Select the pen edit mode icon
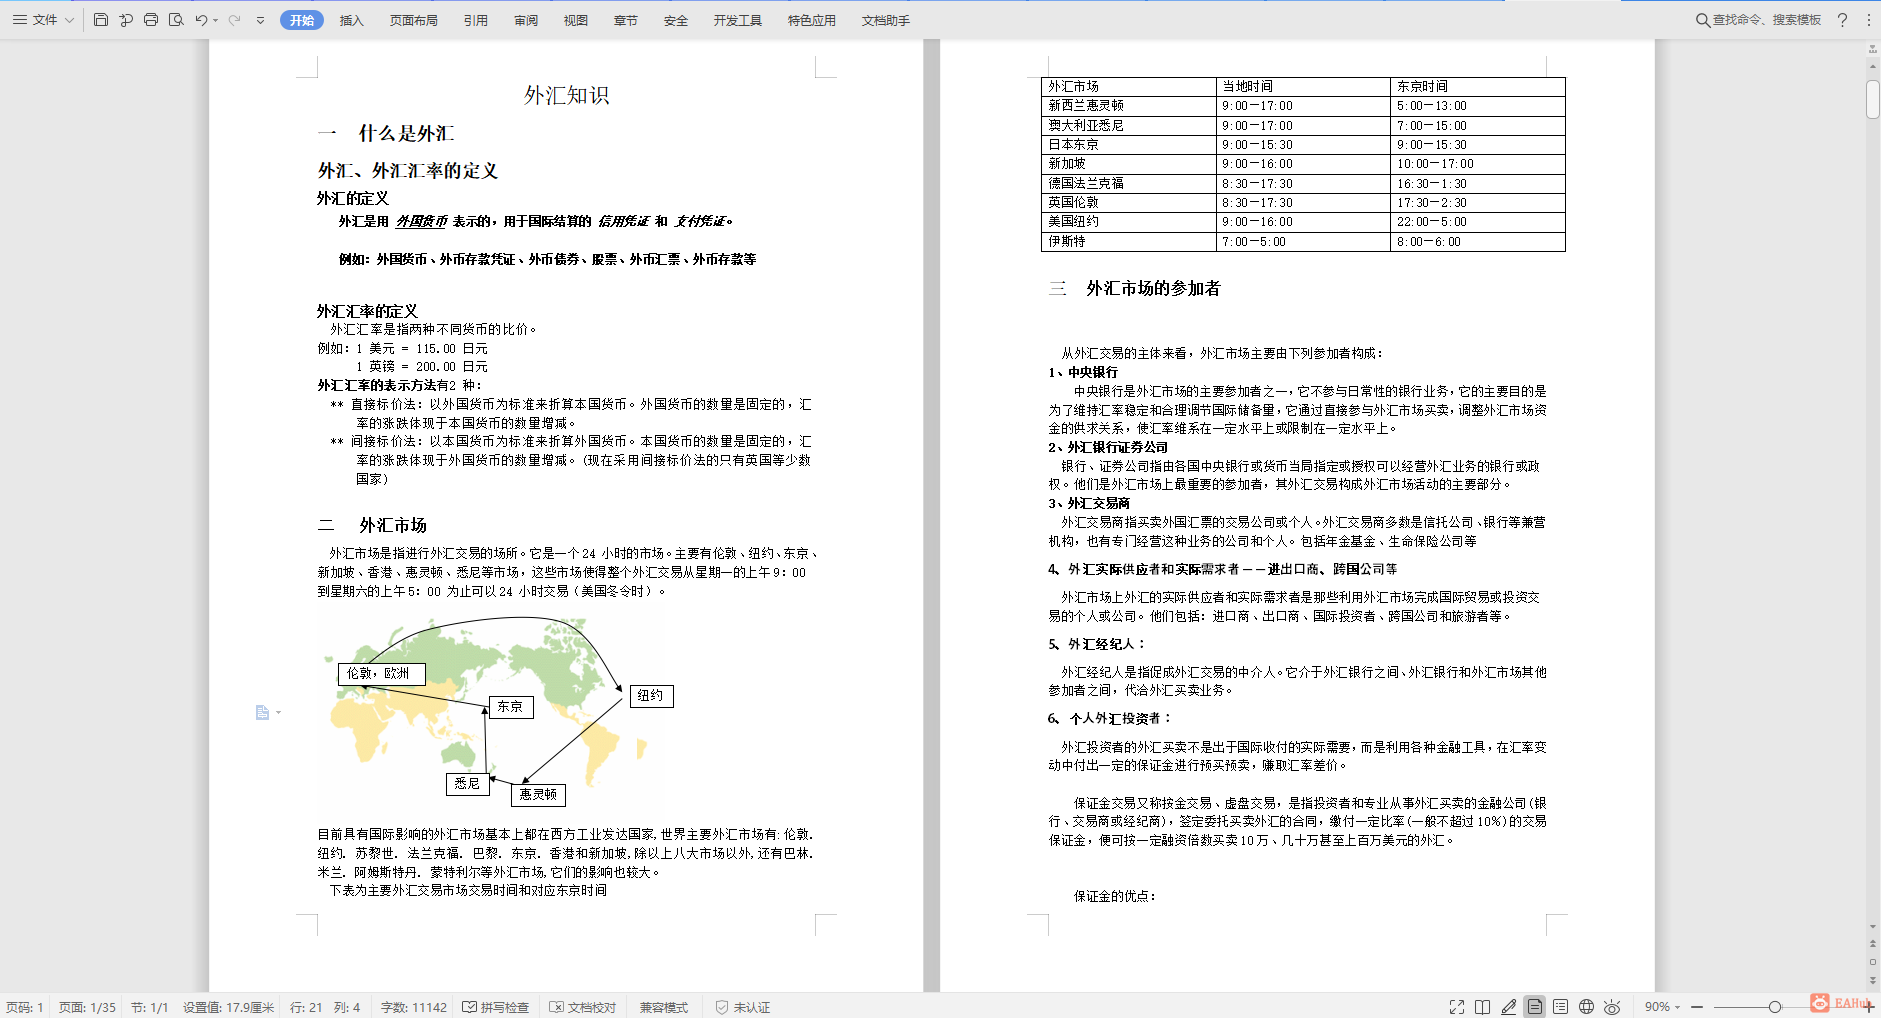The image size is (1881, 1018). tap(1509, 1007)
